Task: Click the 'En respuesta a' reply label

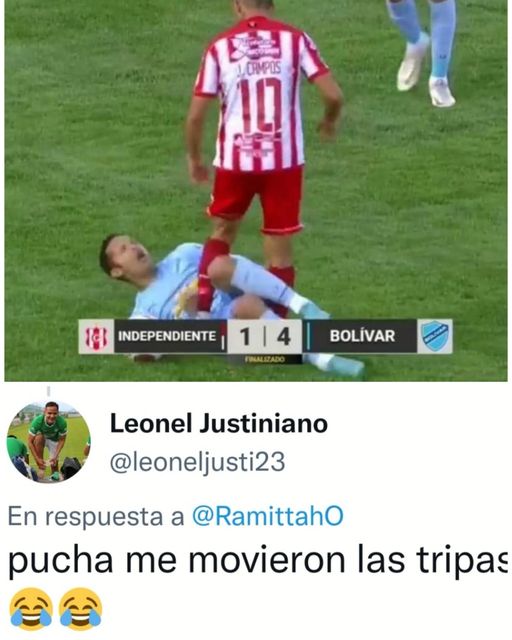Action: (x=96, y=517)
